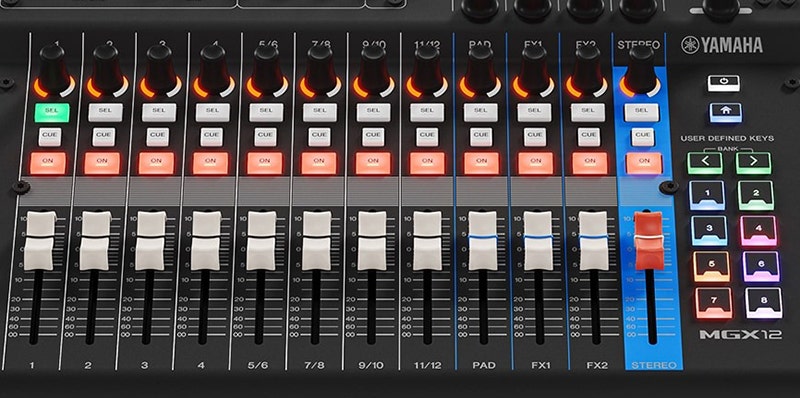The height and width of the screenshot is (398, 800).
Task: Select channel 9/10 with SEL button
Action: [x=373, y=112]
